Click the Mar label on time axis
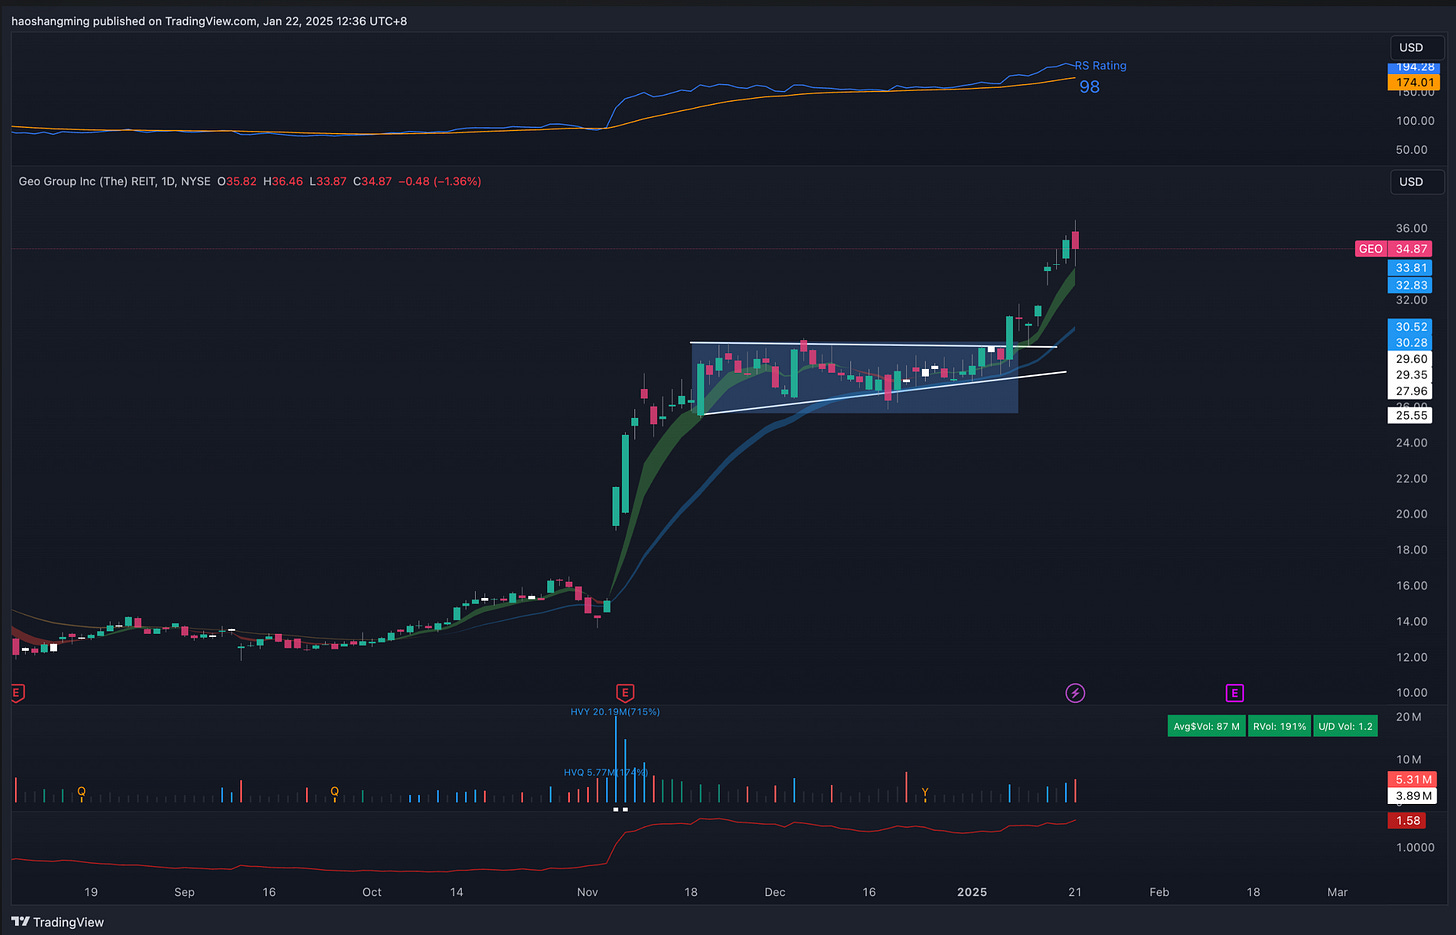The image size is (1456, 935). [1337, 892]
